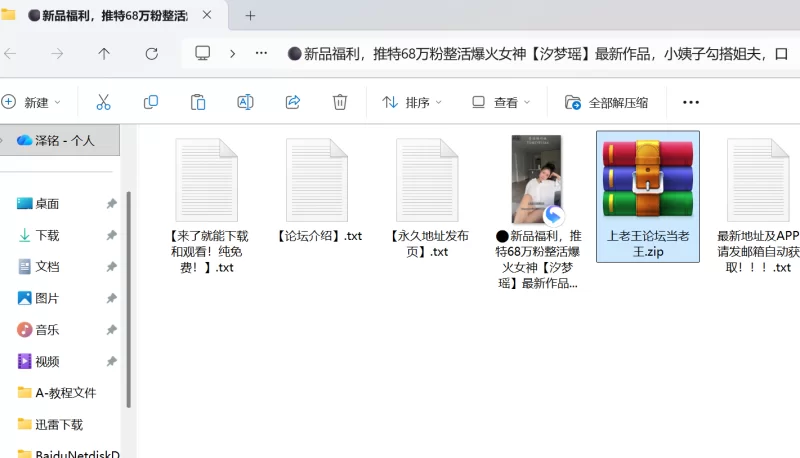Click the back navigation arrow

(10, 54)
